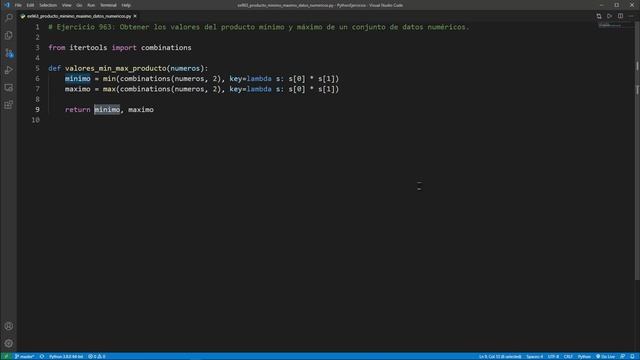Screen dimensions: 640x360
Task: Click the highlighted 'minimo' variable on line 6
Action: (78, 78)
